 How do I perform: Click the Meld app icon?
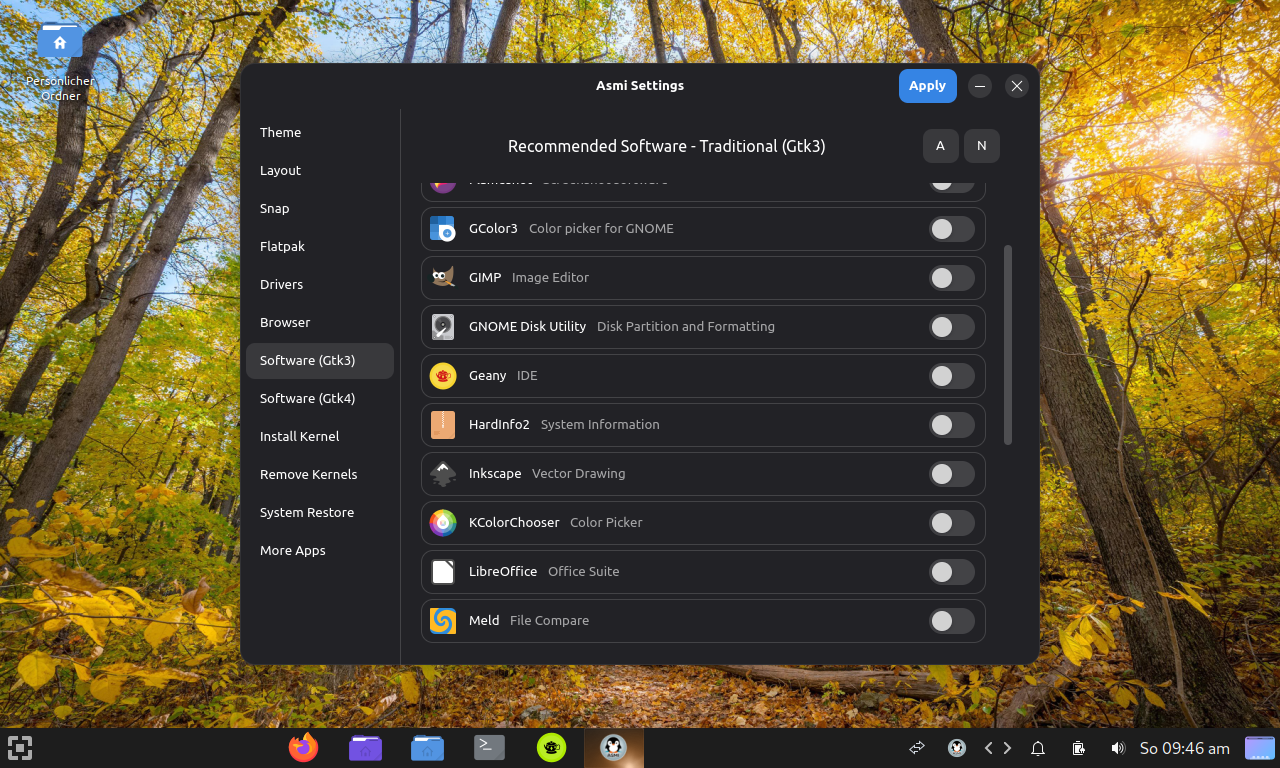443,620
